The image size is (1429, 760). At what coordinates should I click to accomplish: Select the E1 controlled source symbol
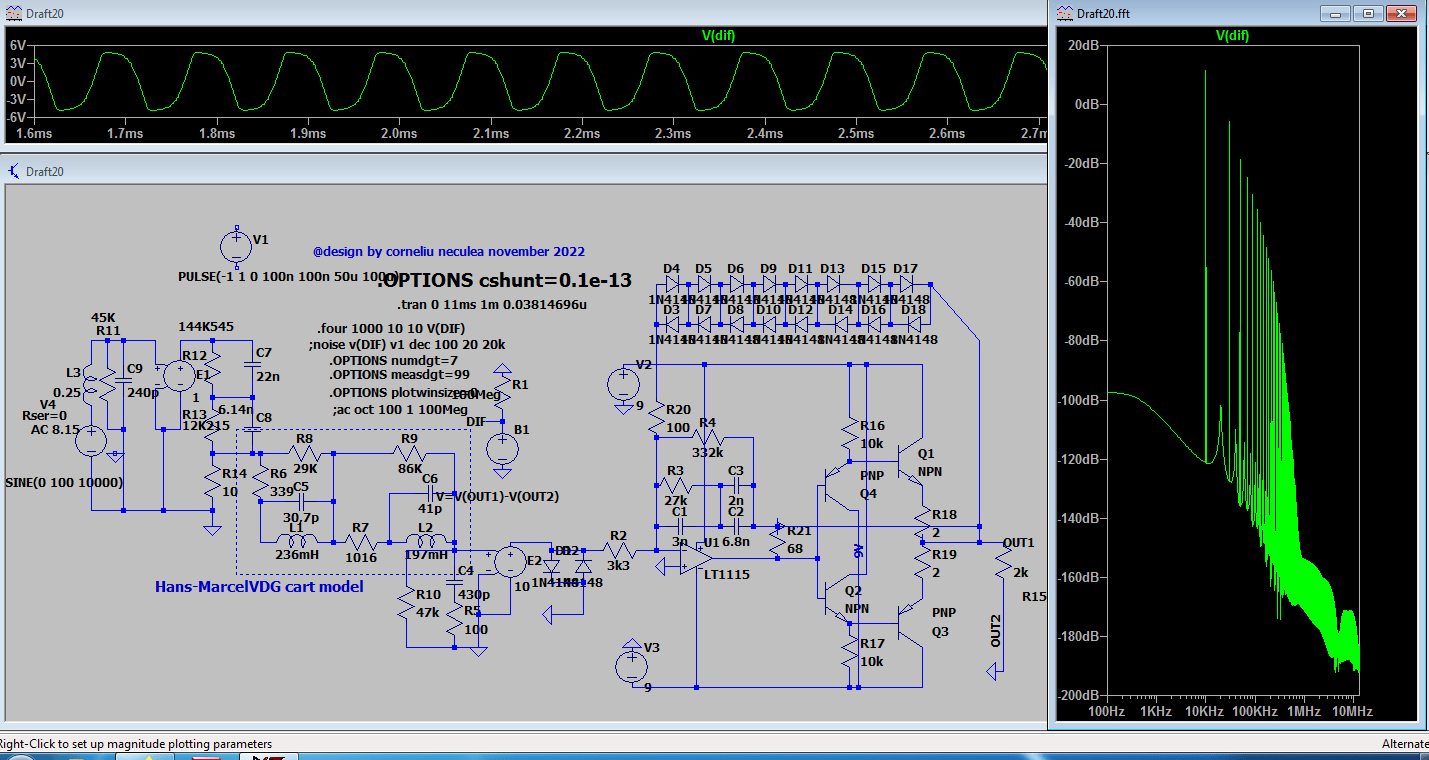click(x=180, y=376)
